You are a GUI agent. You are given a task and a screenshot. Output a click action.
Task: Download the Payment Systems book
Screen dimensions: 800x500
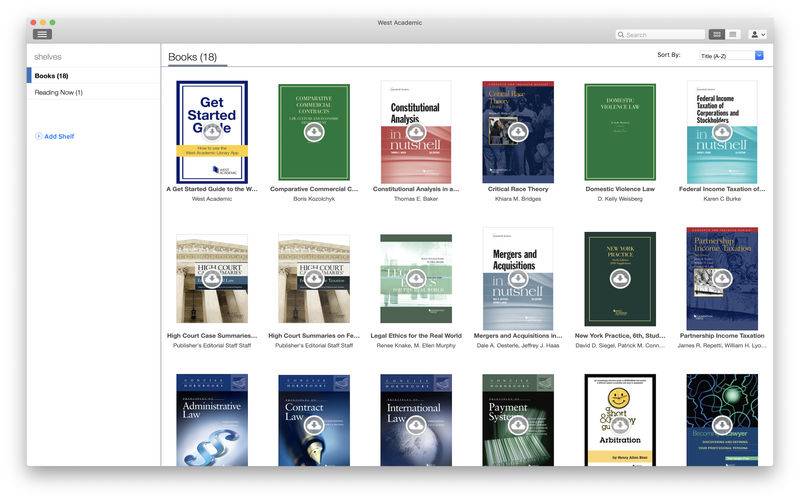(x=518, y=425)
